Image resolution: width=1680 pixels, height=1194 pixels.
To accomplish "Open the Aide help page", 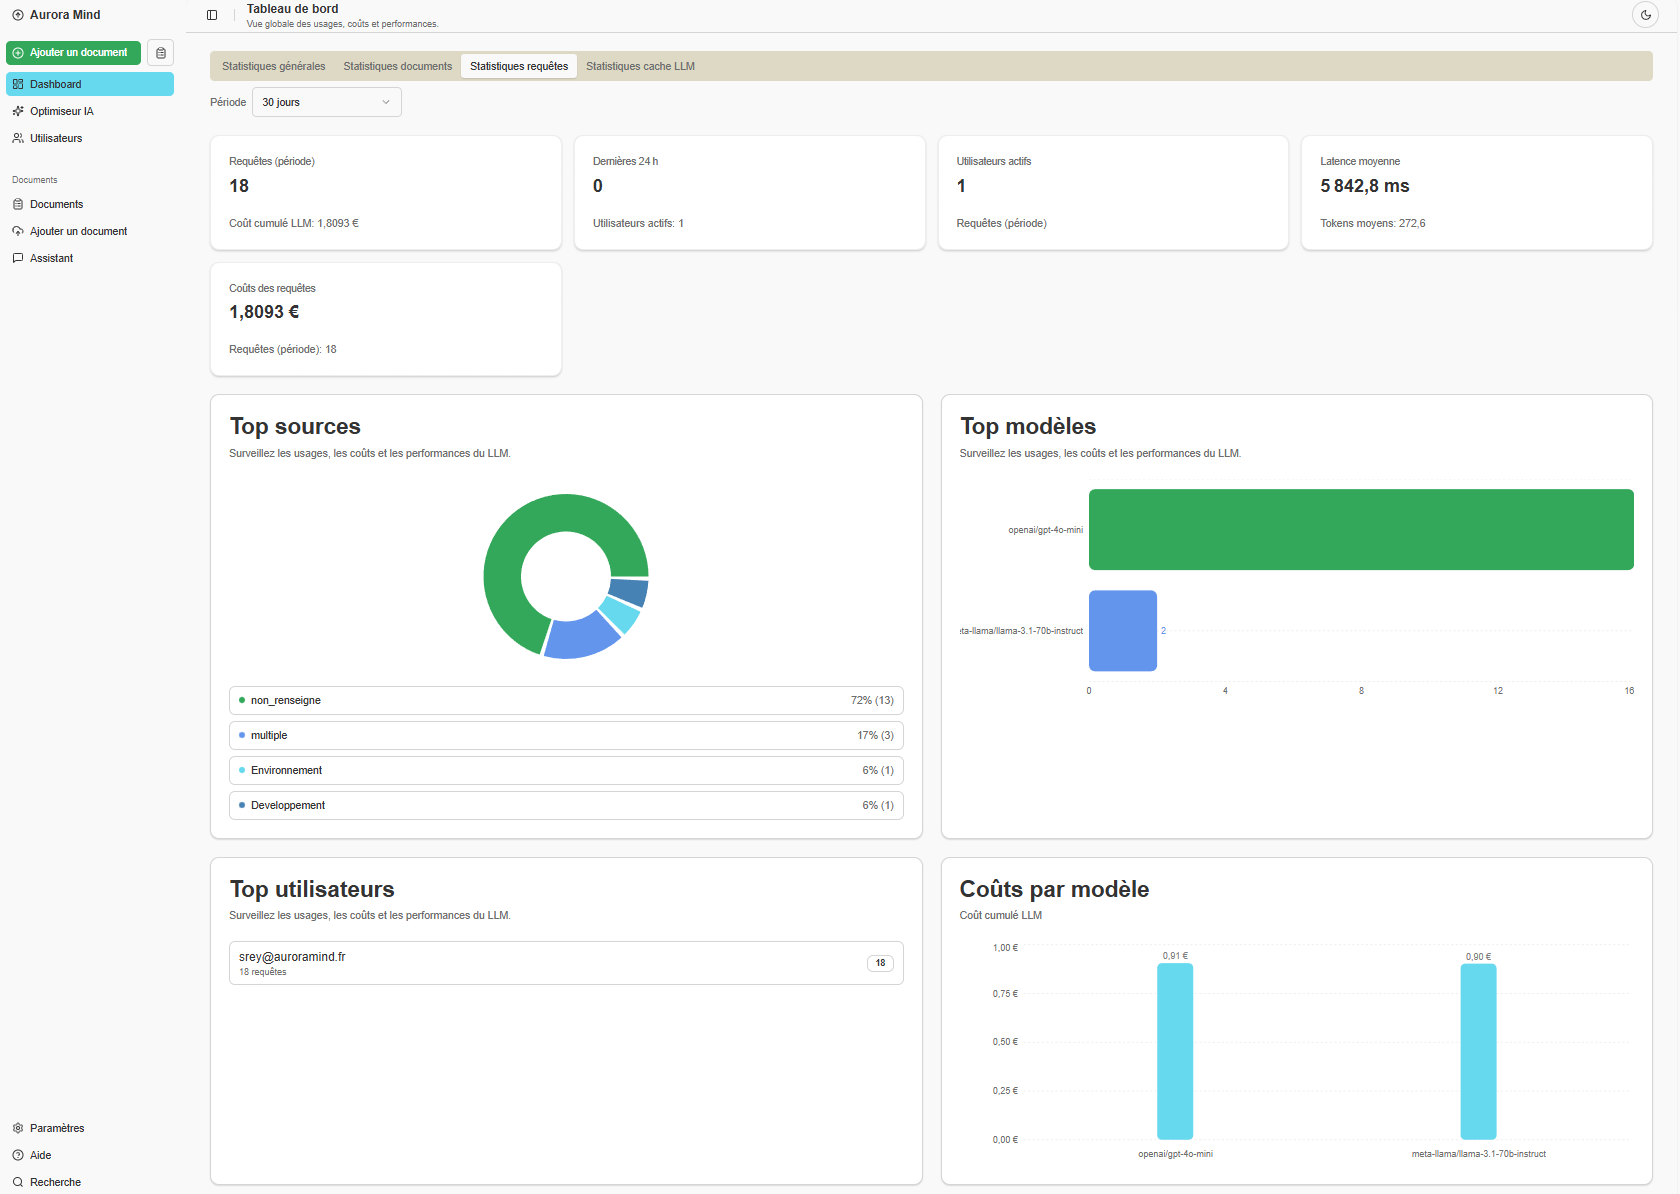I will pos(40,1155).
